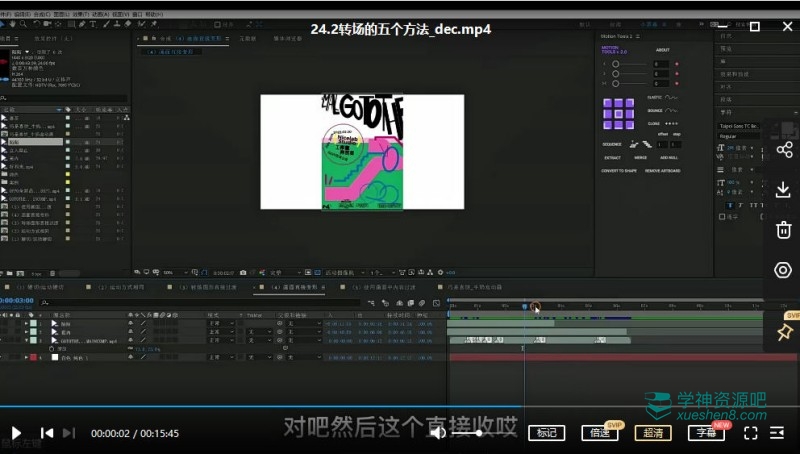Viewport: 800px width, 454px height.
Task: Adjust the volume slider handle
Action: (x=479, y=433)
